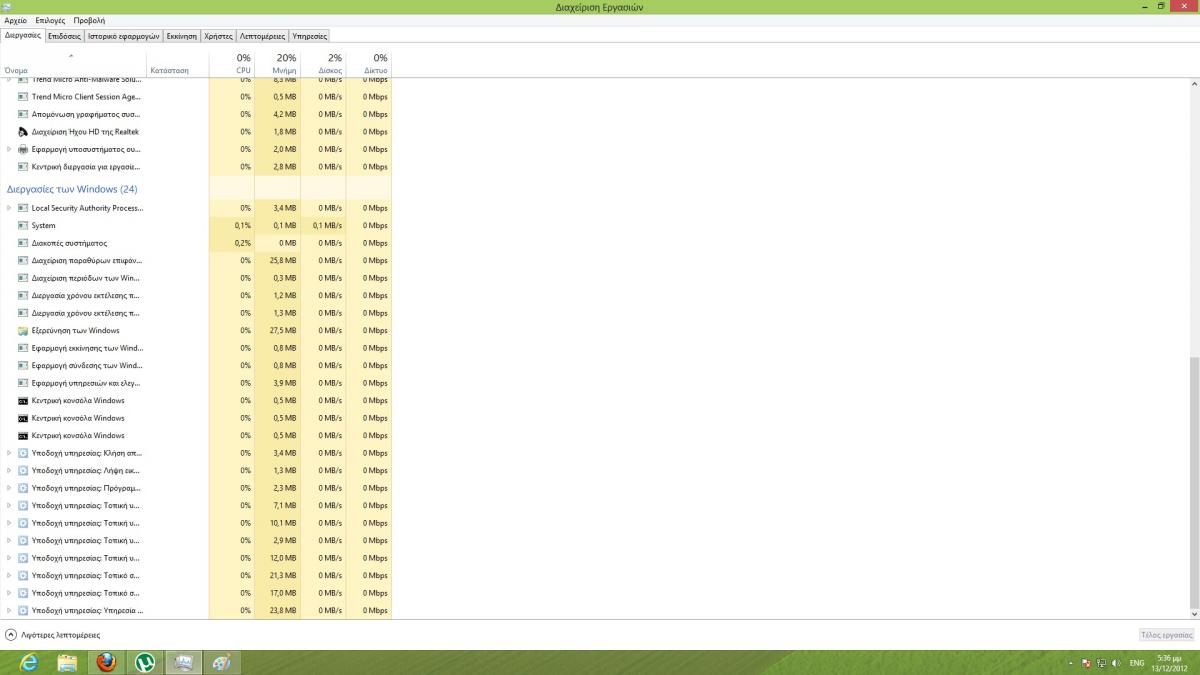Screen dimensions: 1200x675
Task: Click the Τέλος εργασίας button
Action: 1167,635
